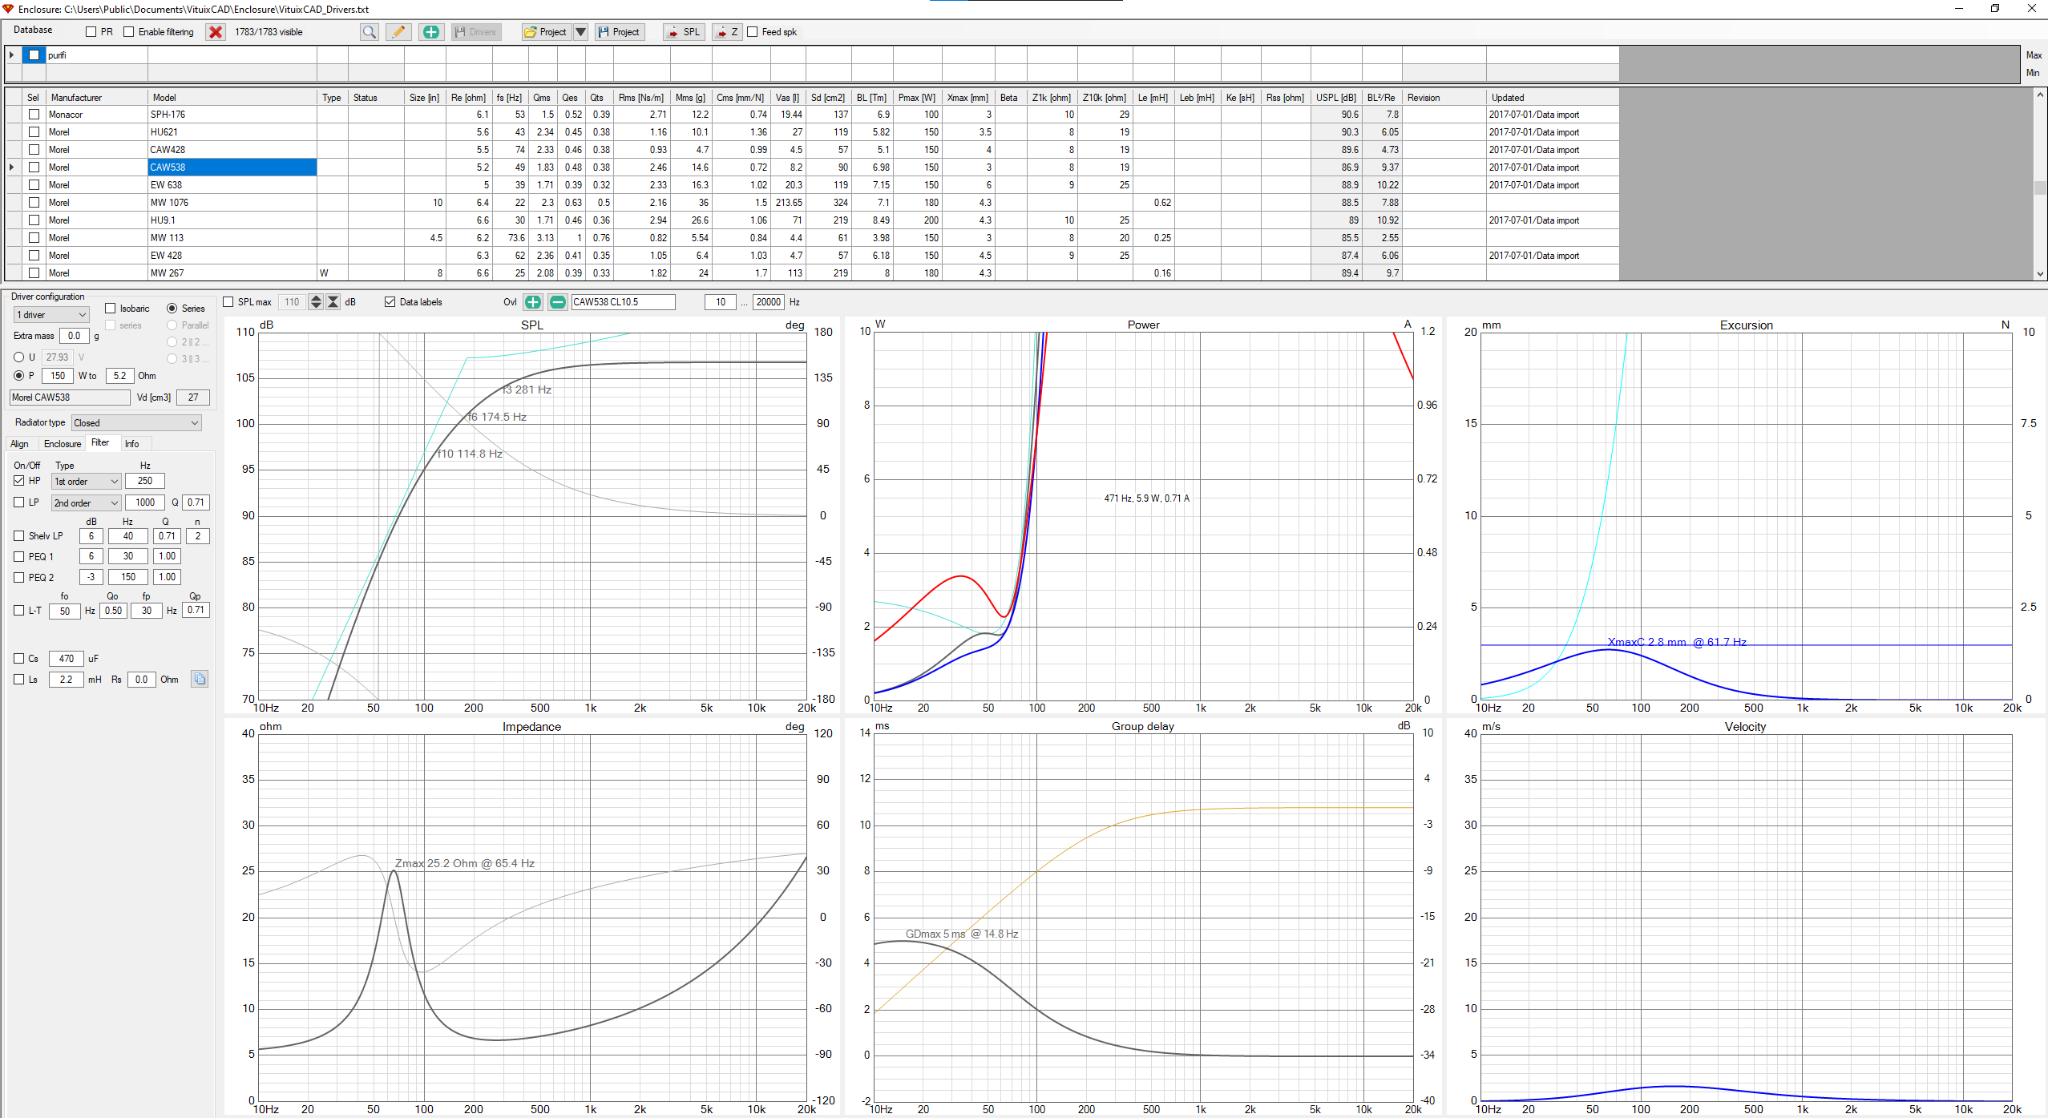Click the HP frequency 250 Hz field
The height and width of the screenshot is (1118, 2048).
tap(145, 482)
